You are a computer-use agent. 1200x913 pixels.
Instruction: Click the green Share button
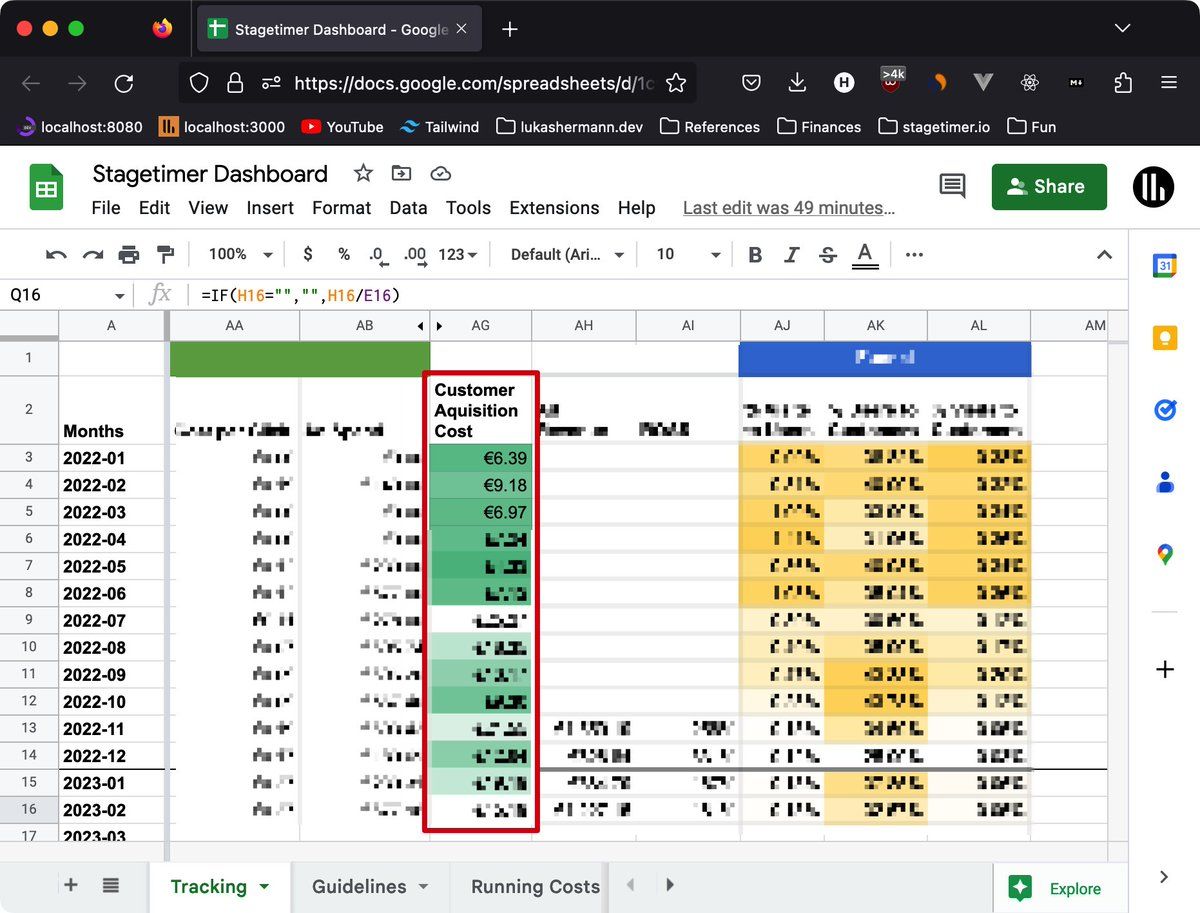tap(1049, 187)
